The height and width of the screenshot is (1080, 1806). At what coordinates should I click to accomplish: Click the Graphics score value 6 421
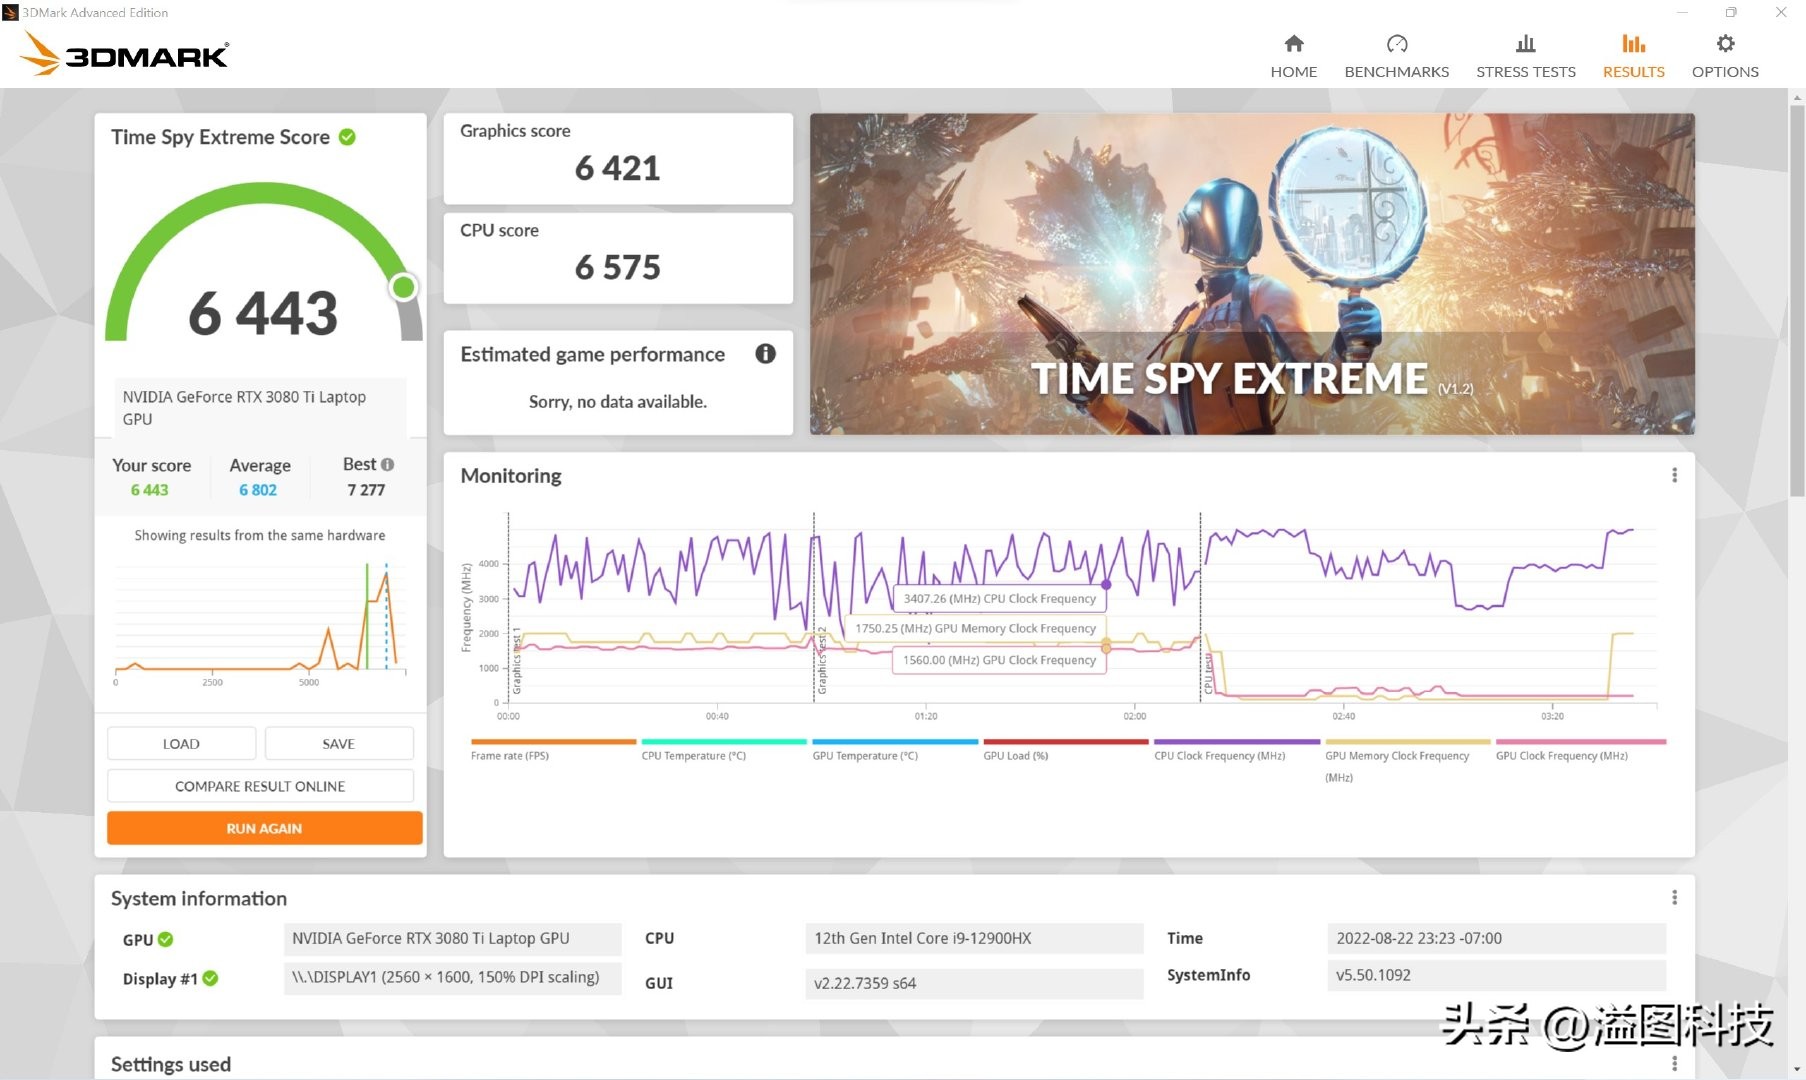tap(617, 168)
